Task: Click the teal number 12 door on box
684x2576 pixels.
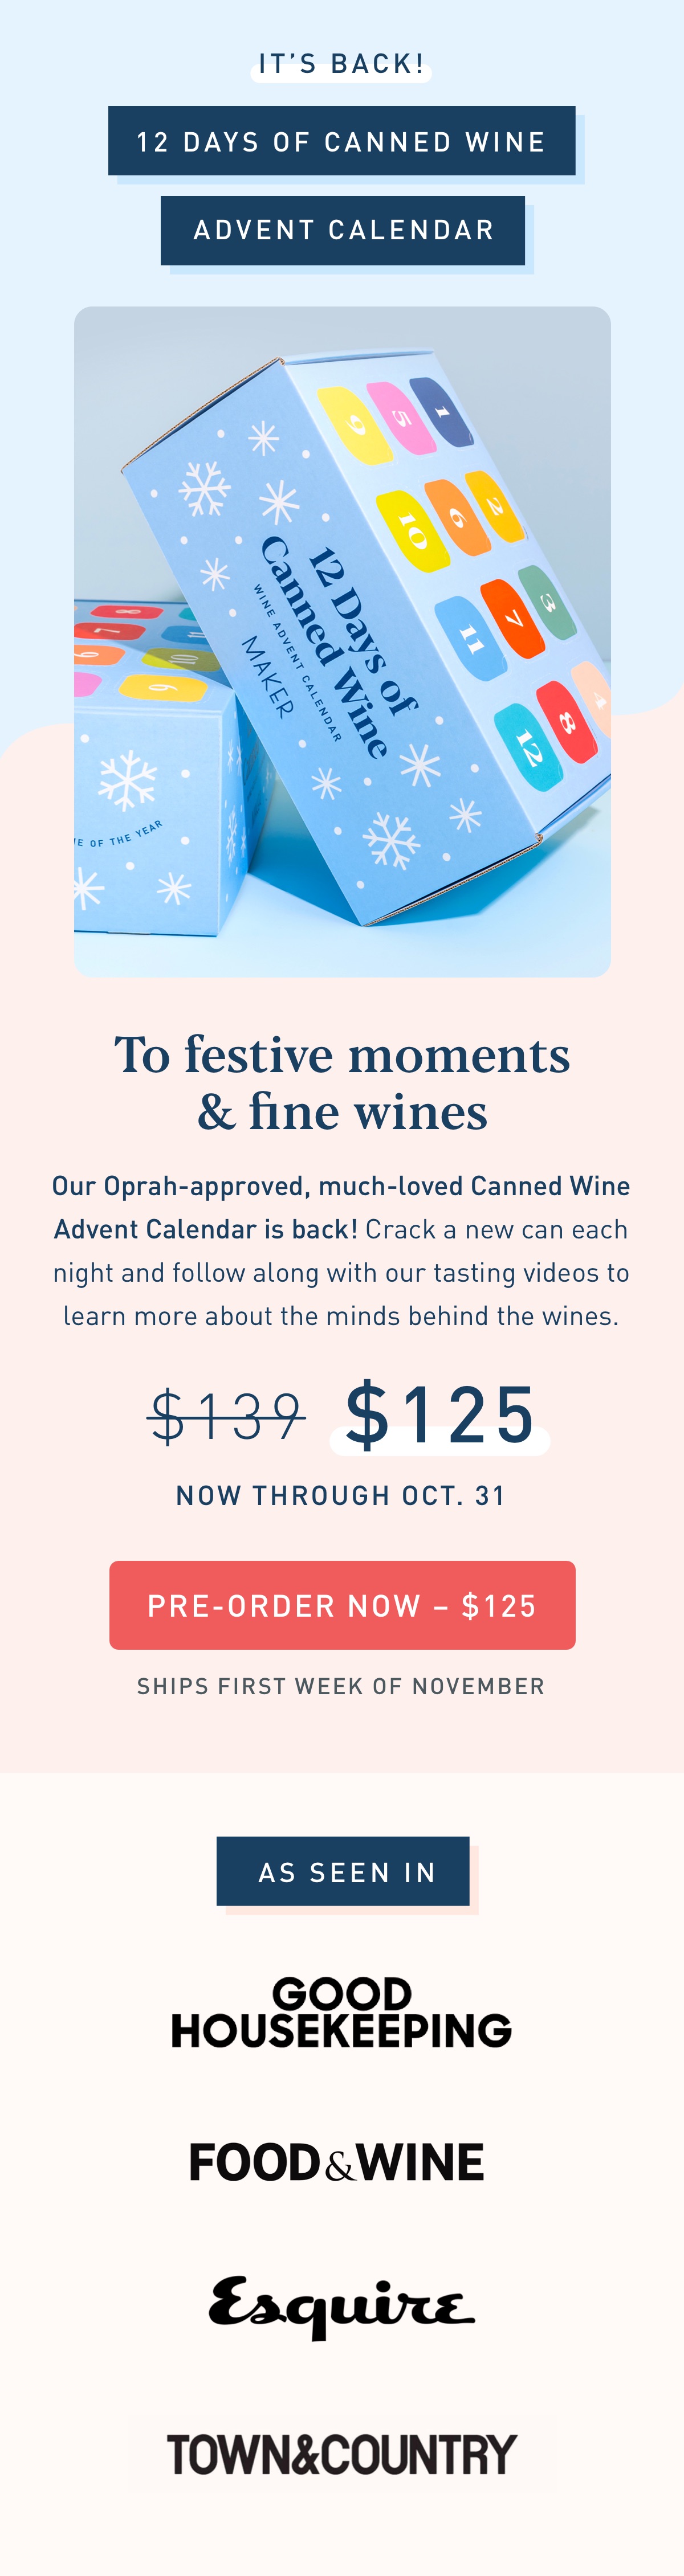Action: tap(528, 747)
